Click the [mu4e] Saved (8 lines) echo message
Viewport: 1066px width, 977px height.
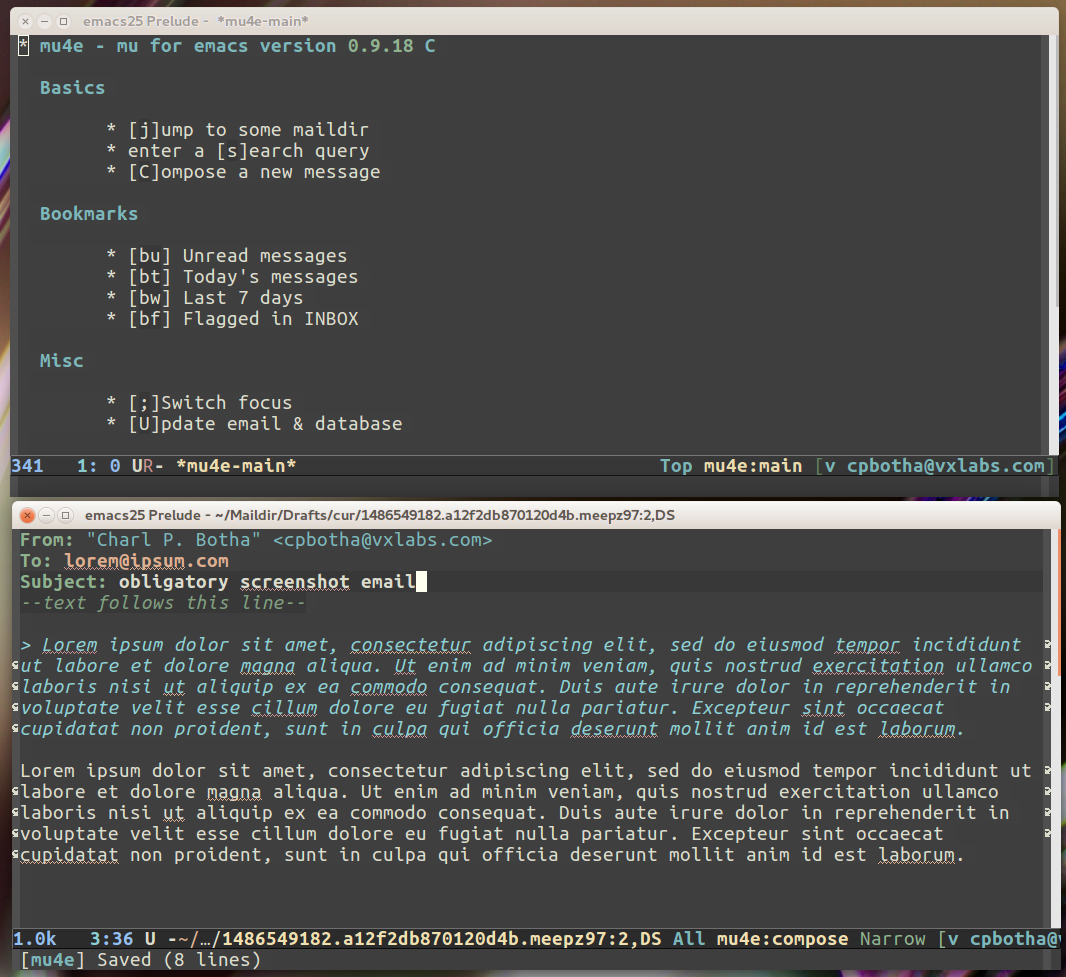coord(140,960)
